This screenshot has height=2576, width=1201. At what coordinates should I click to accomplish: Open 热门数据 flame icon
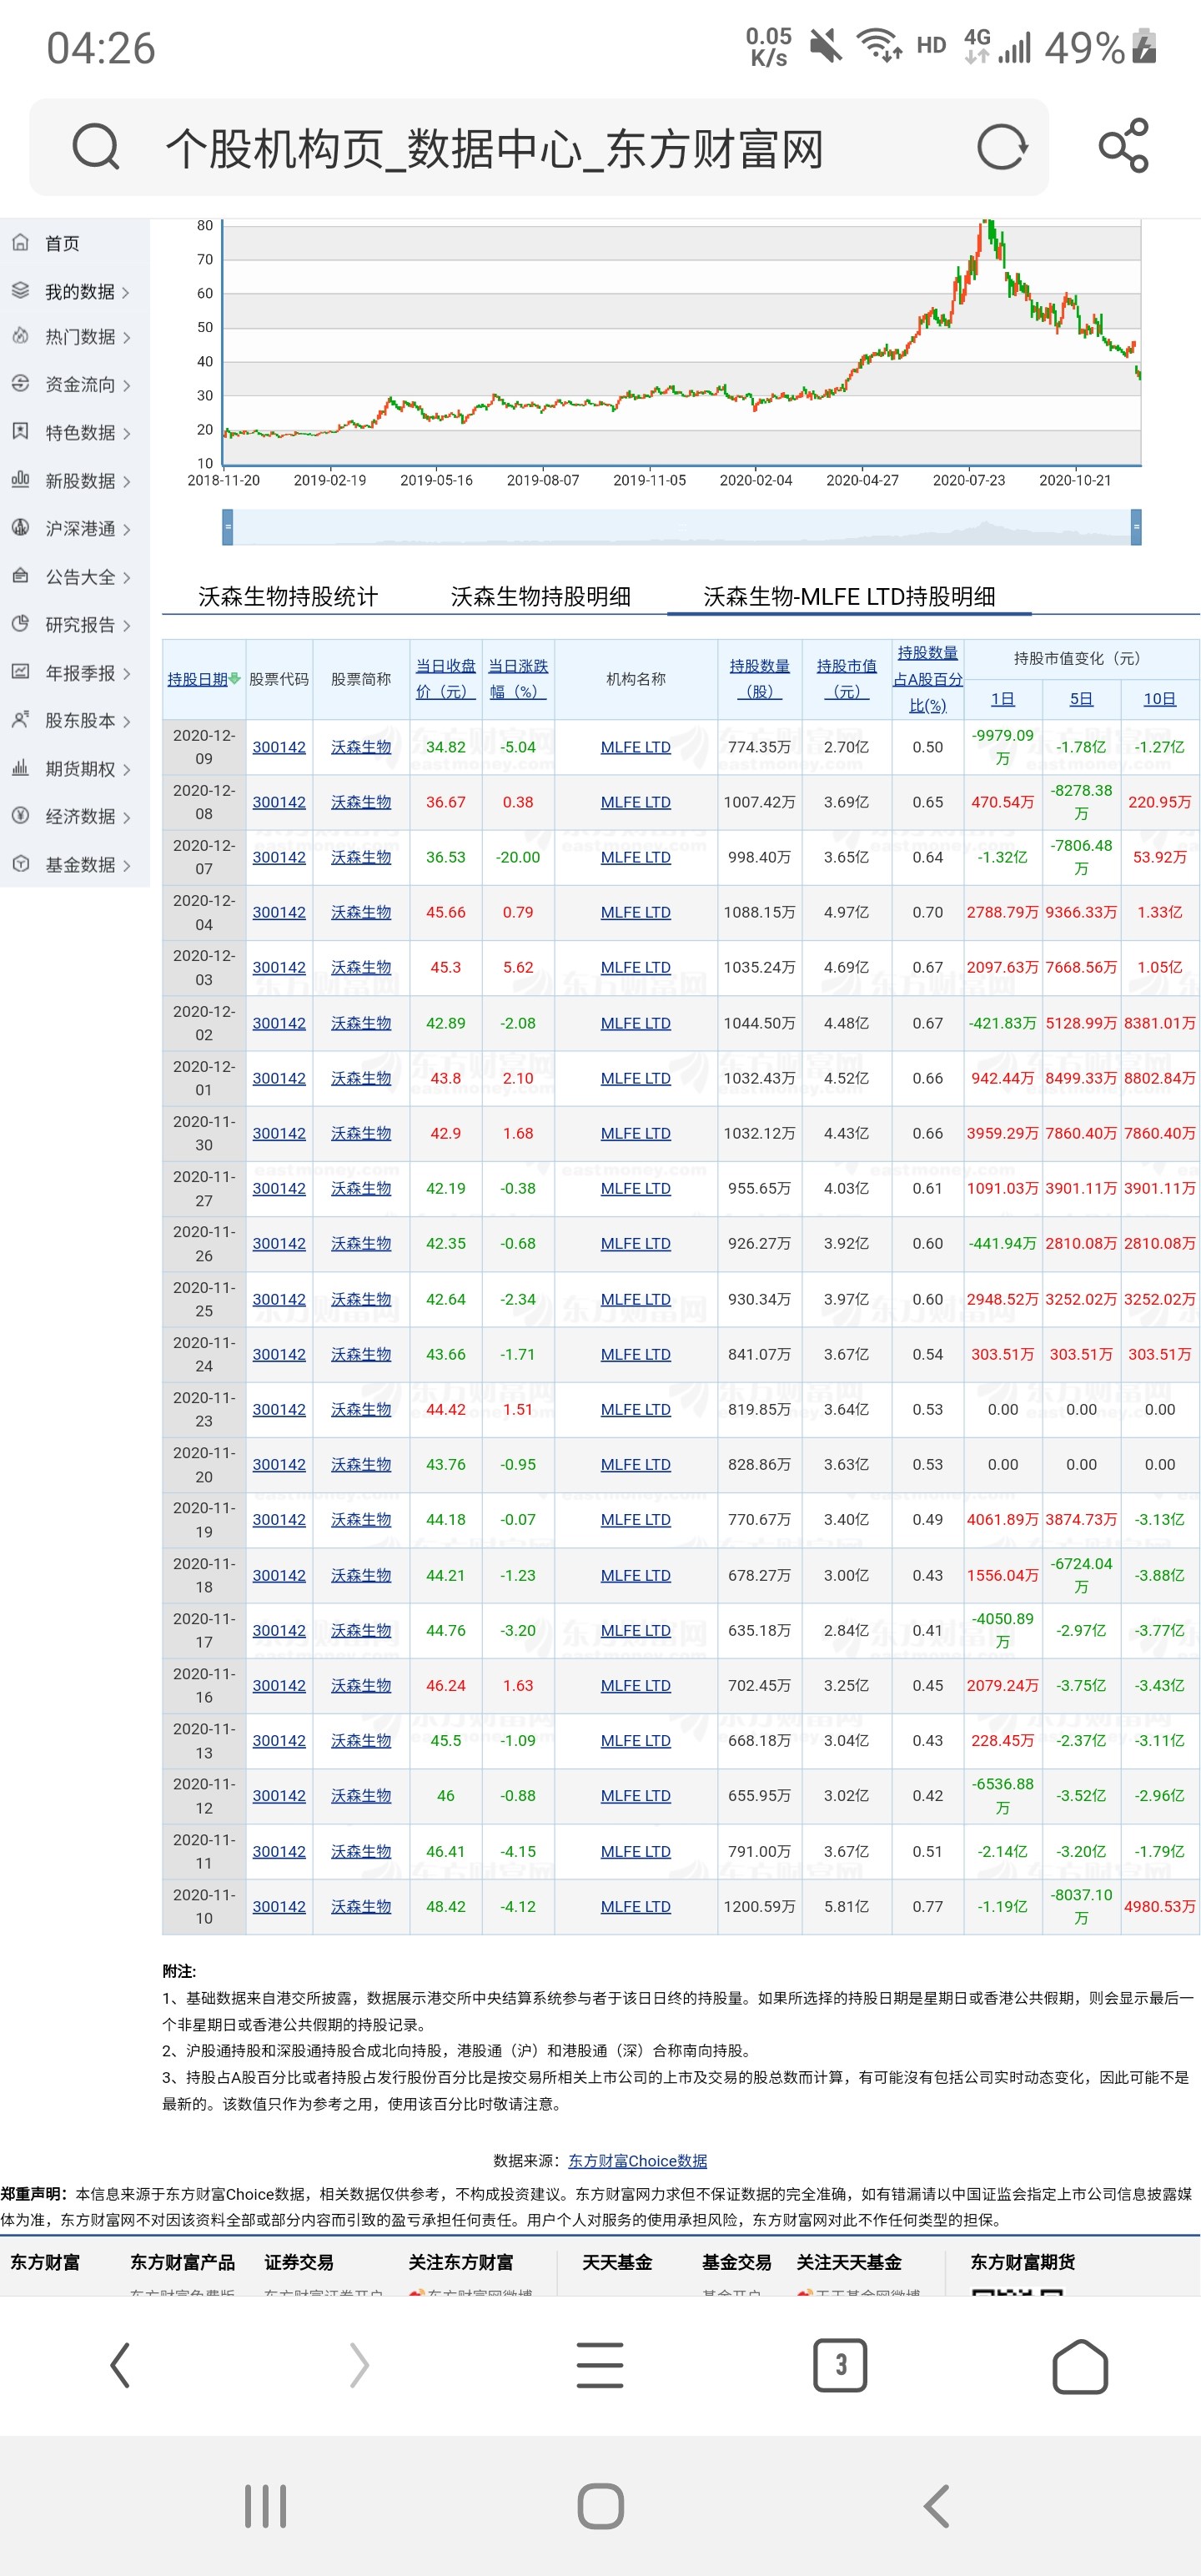[20, 336]
